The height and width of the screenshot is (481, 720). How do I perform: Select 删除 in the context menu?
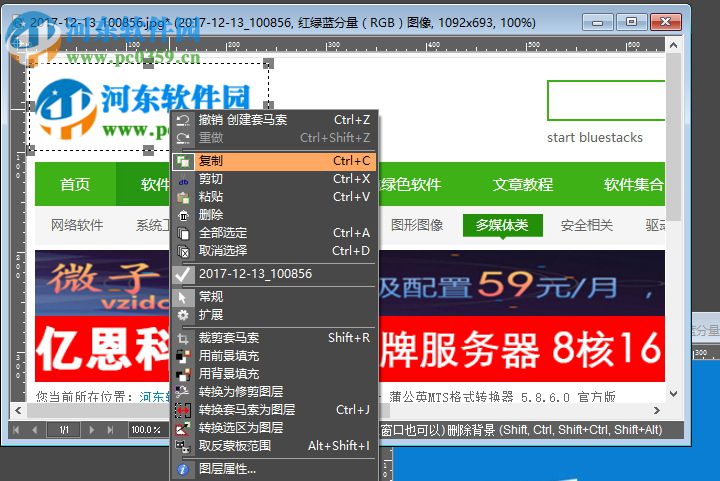click(x=274, y=215)
